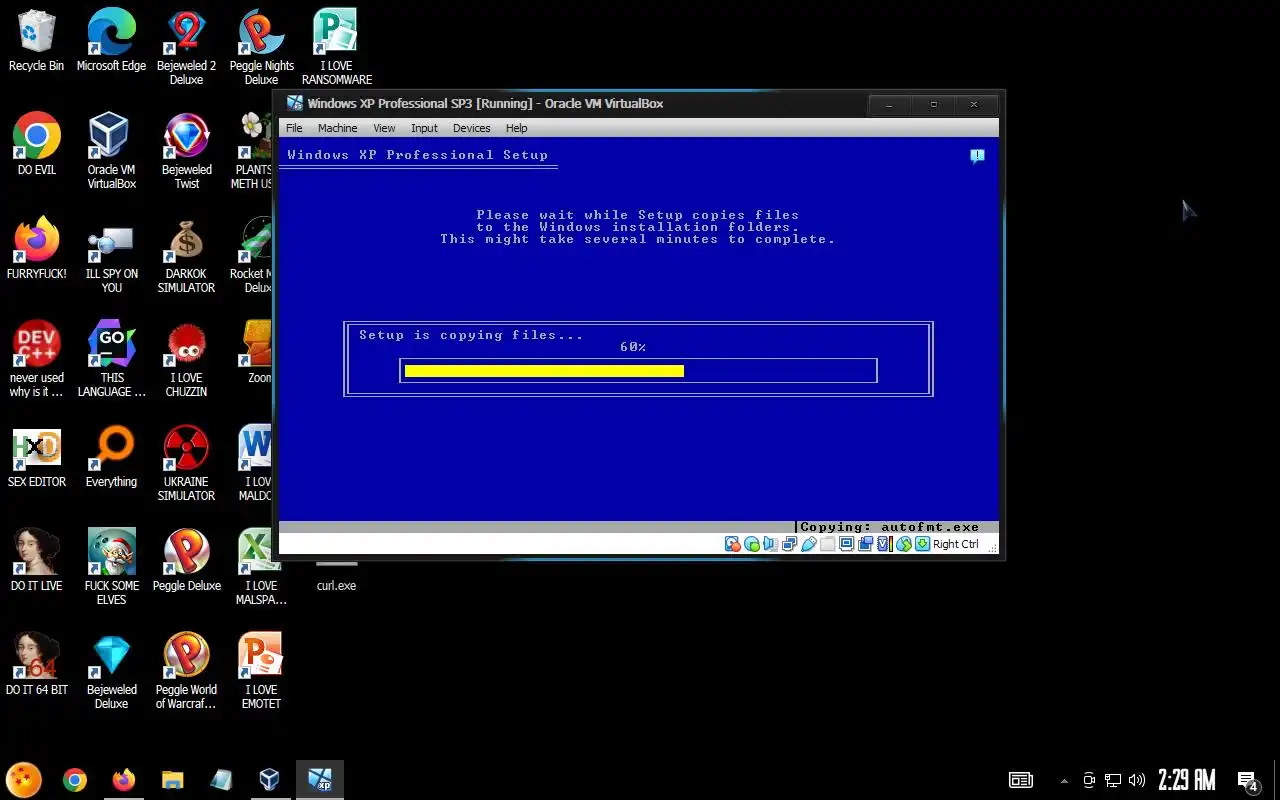1280x800 pixels.
Task: Click the DO EVIL Chrome desktop shortcut
Action: (36, 145)
